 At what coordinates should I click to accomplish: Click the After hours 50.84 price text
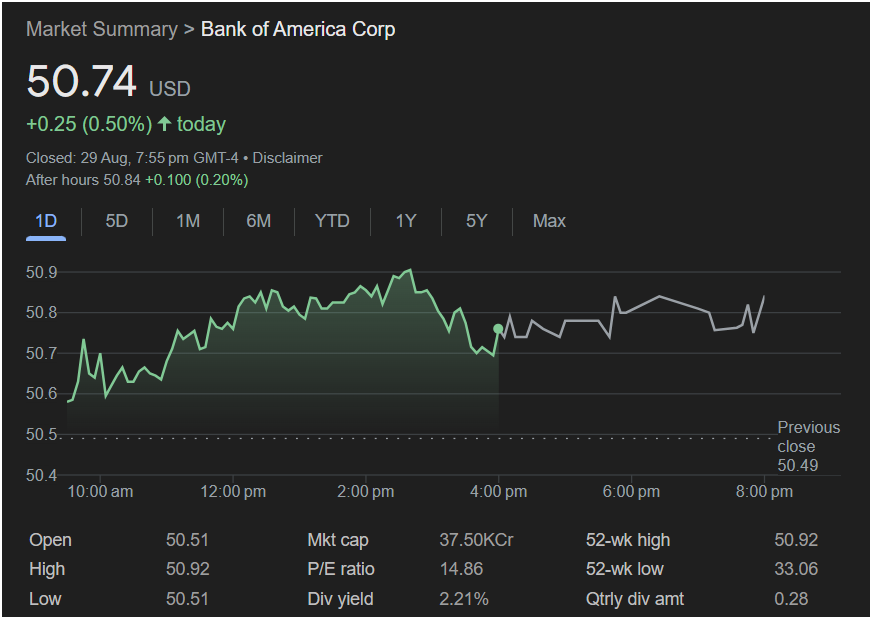83,180
